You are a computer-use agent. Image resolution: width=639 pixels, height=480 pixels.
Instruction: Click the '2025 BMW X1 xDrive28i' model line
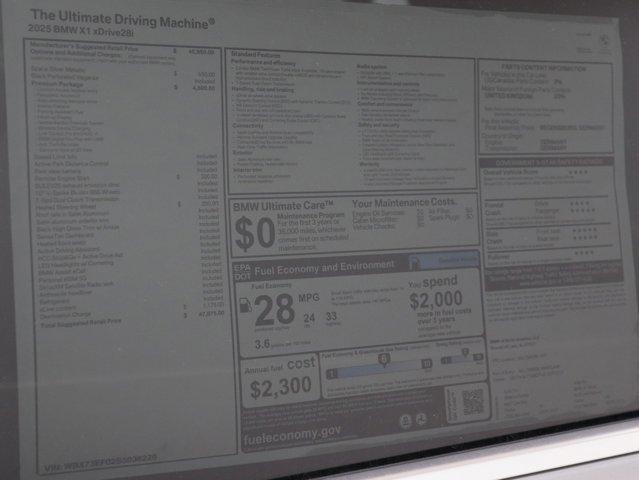(80, 31)
